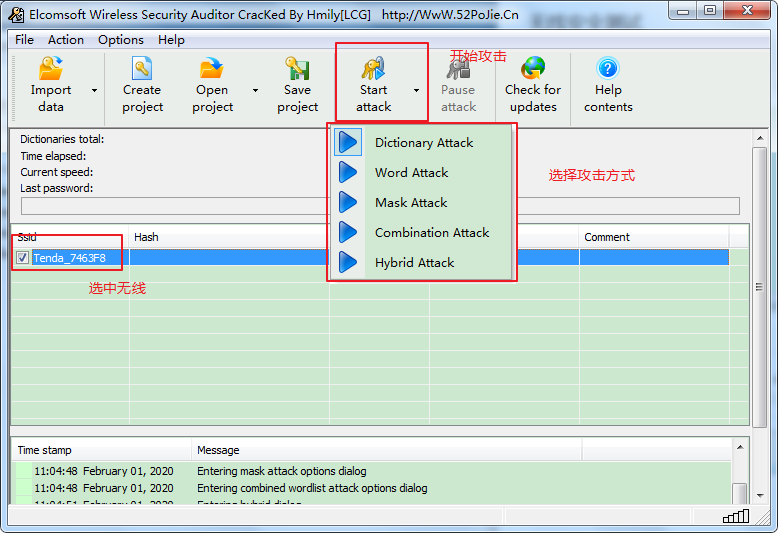Click the Save project label
Image resolution: width=778 pixels, height=533 pixels.
tap(297, 98)
